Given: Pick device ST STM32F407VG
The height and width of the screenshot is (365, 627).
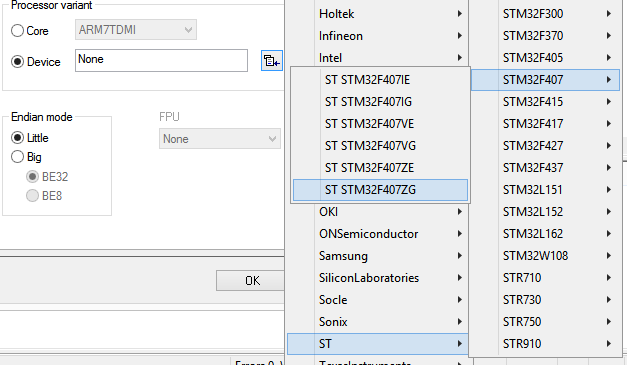Looking at the screenshot, I should (380, 146).
